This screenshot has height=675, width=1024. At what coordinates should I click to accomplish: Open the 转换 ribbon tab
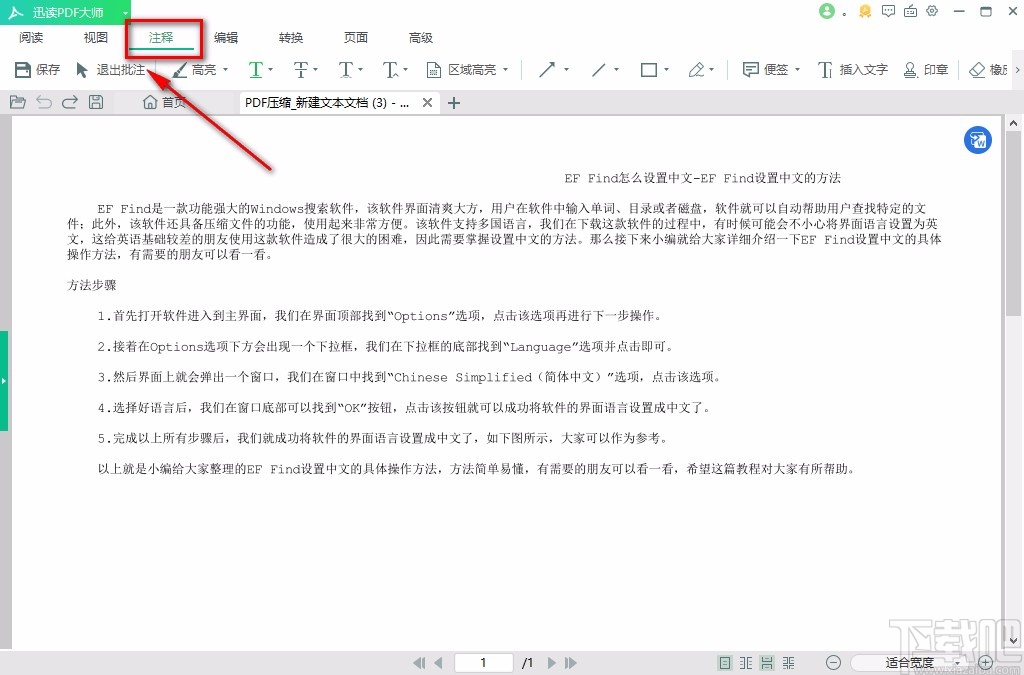click(290, 37)
